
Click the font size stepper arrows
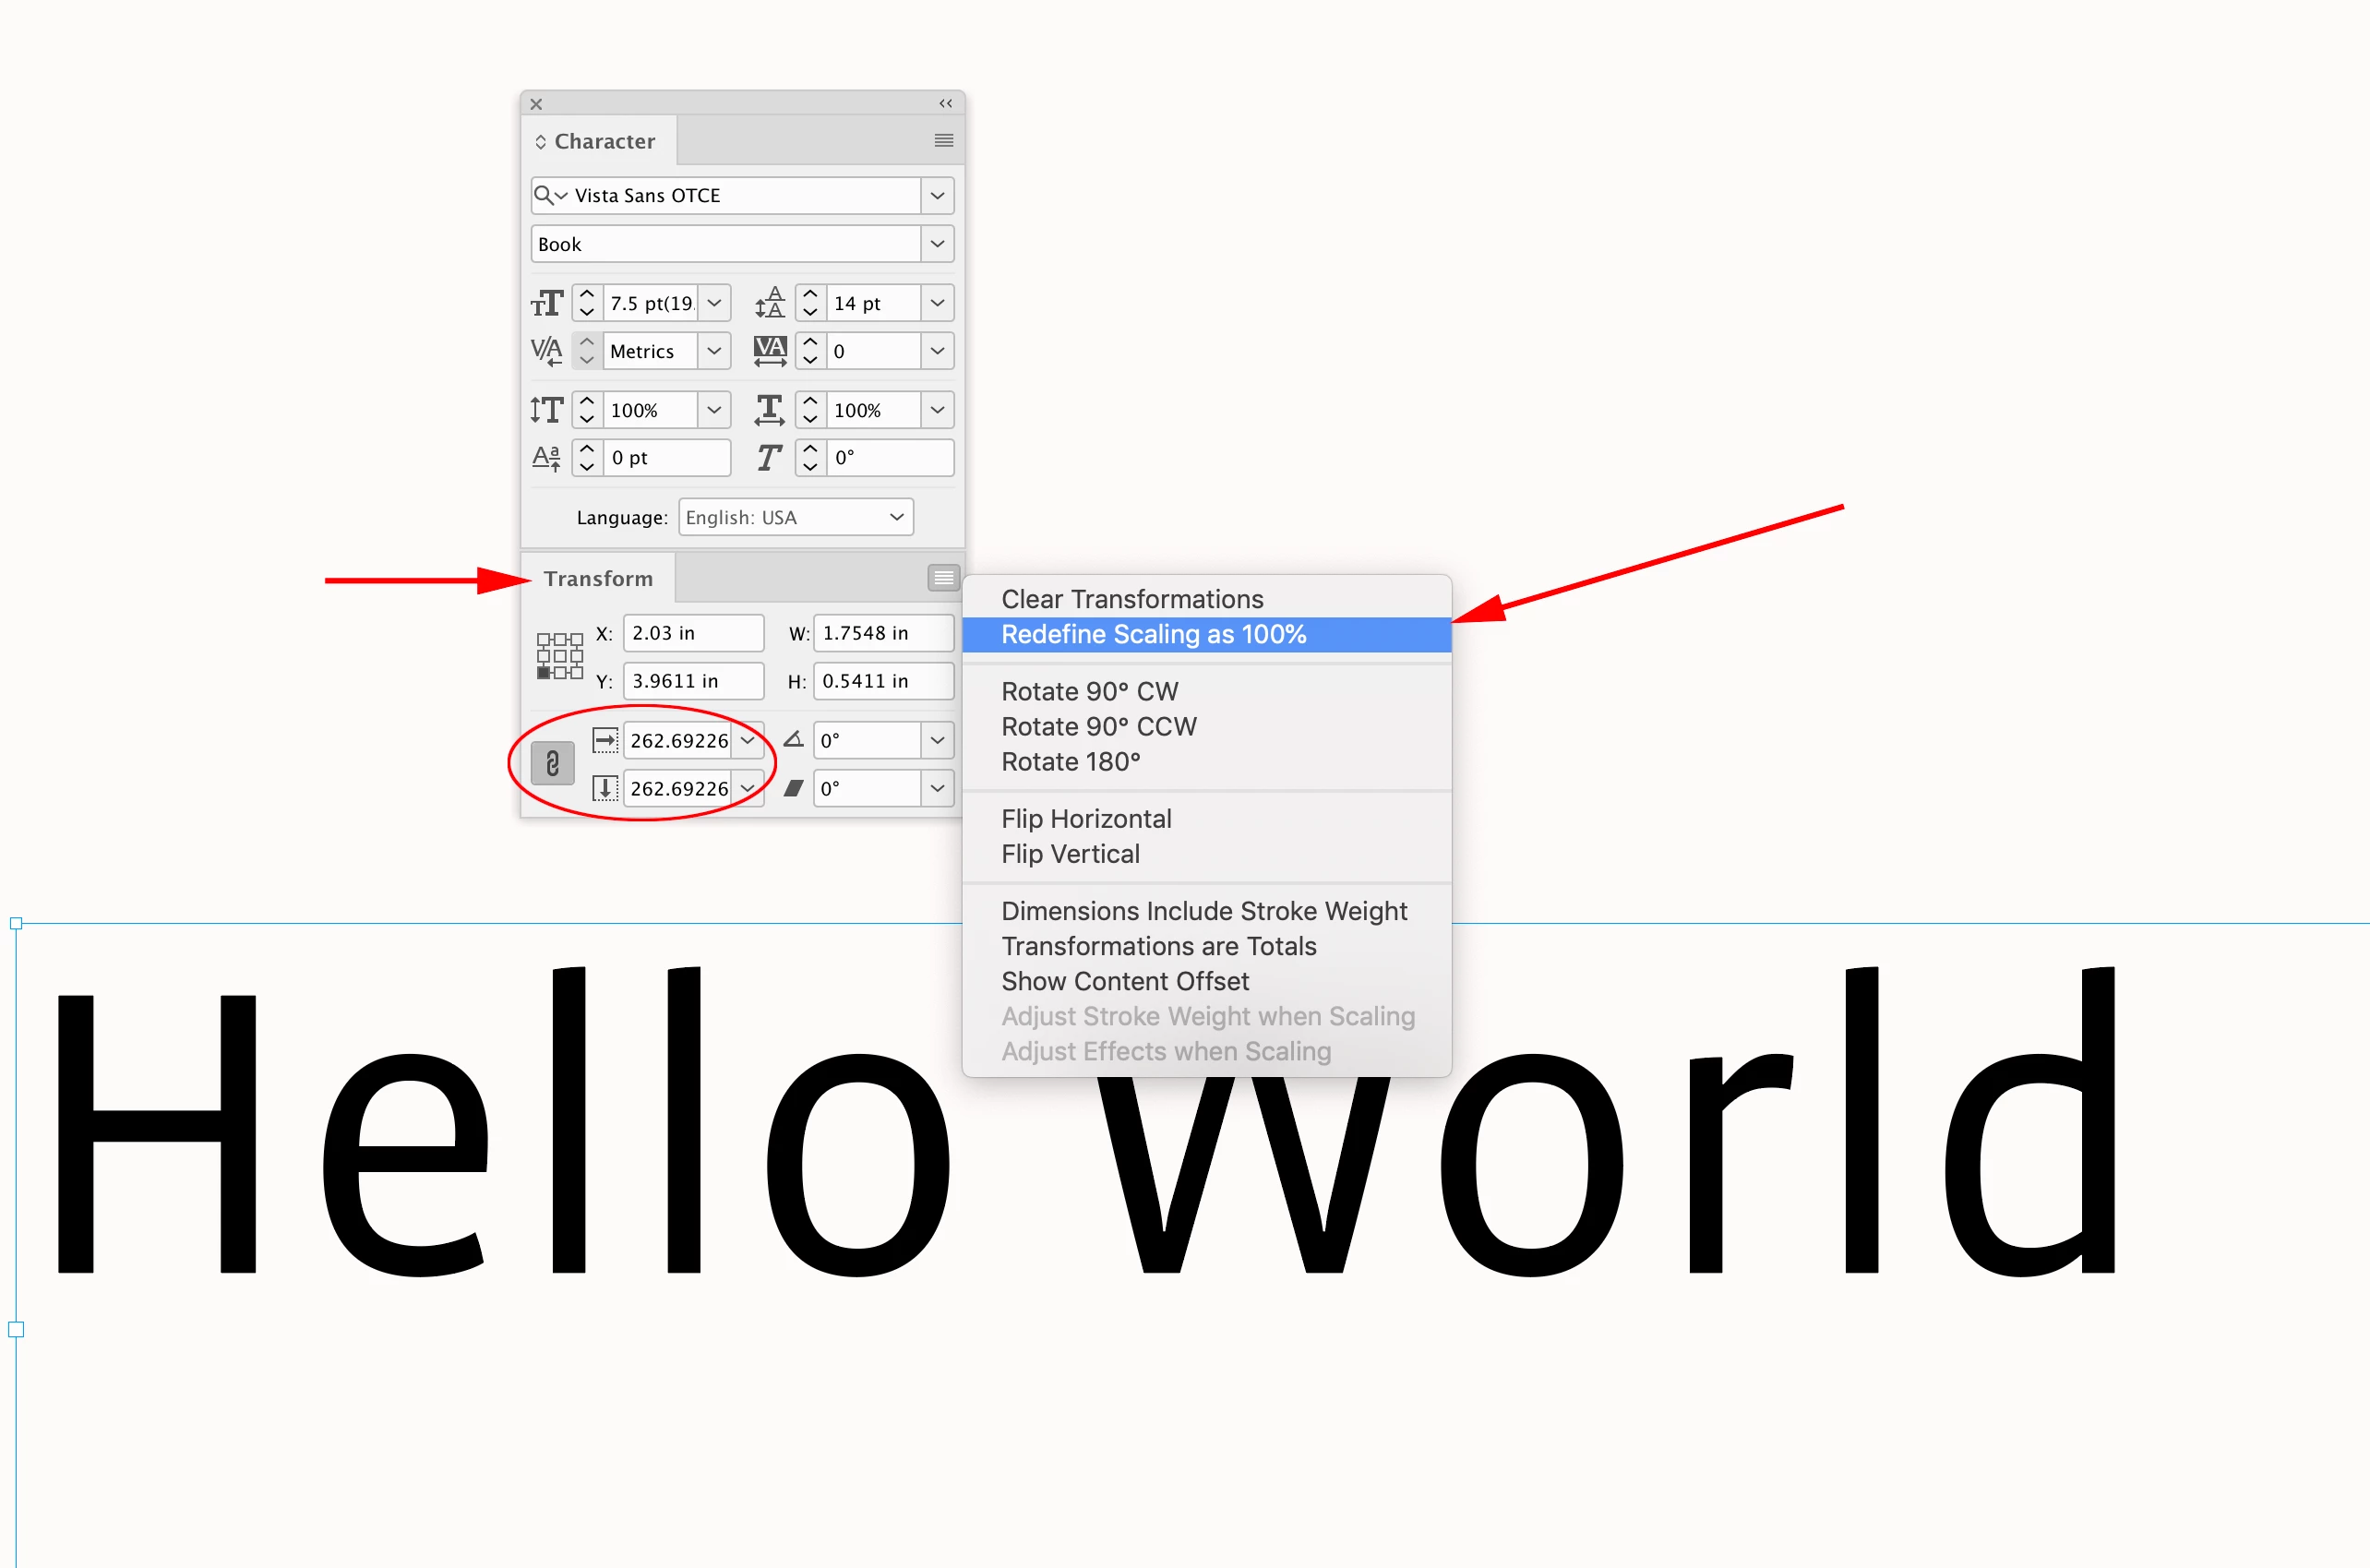click(x=587, y=303)
